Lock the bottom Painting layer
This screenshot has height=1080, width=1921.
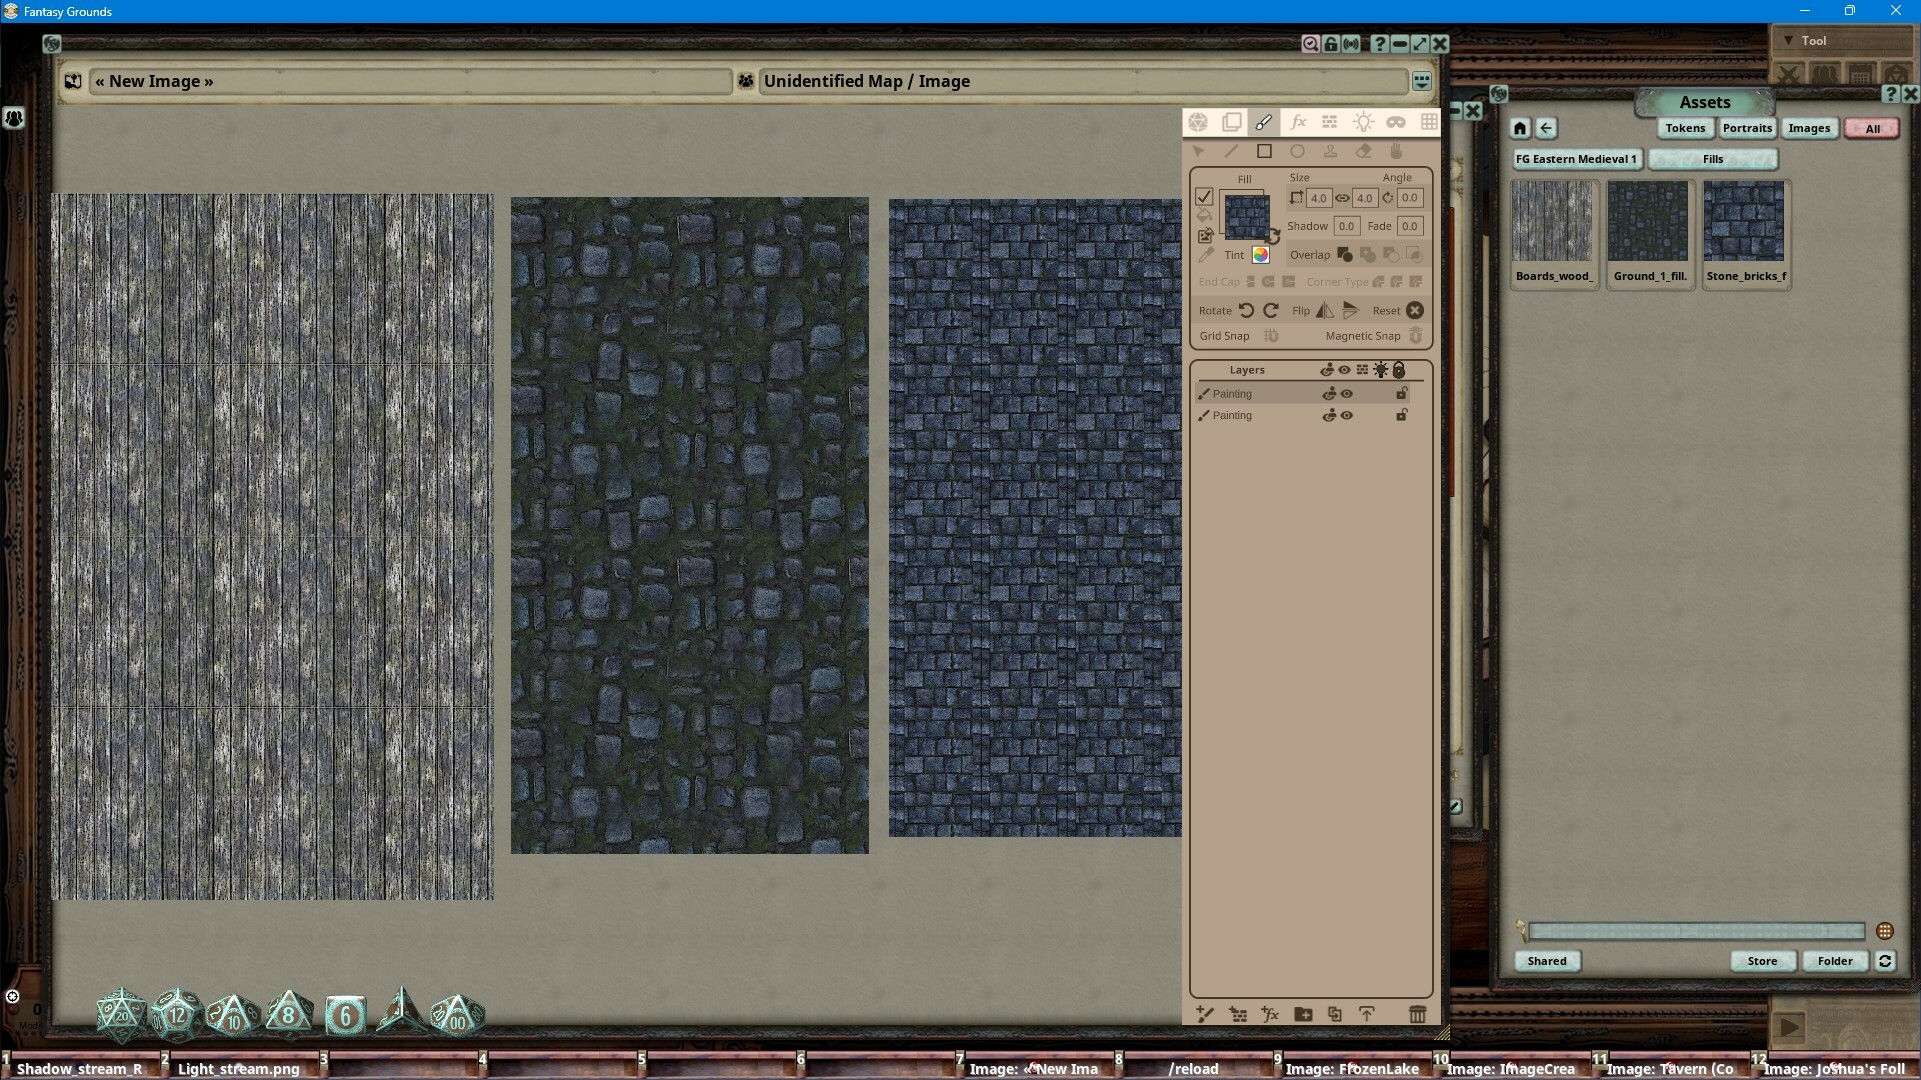[1402, 415]
